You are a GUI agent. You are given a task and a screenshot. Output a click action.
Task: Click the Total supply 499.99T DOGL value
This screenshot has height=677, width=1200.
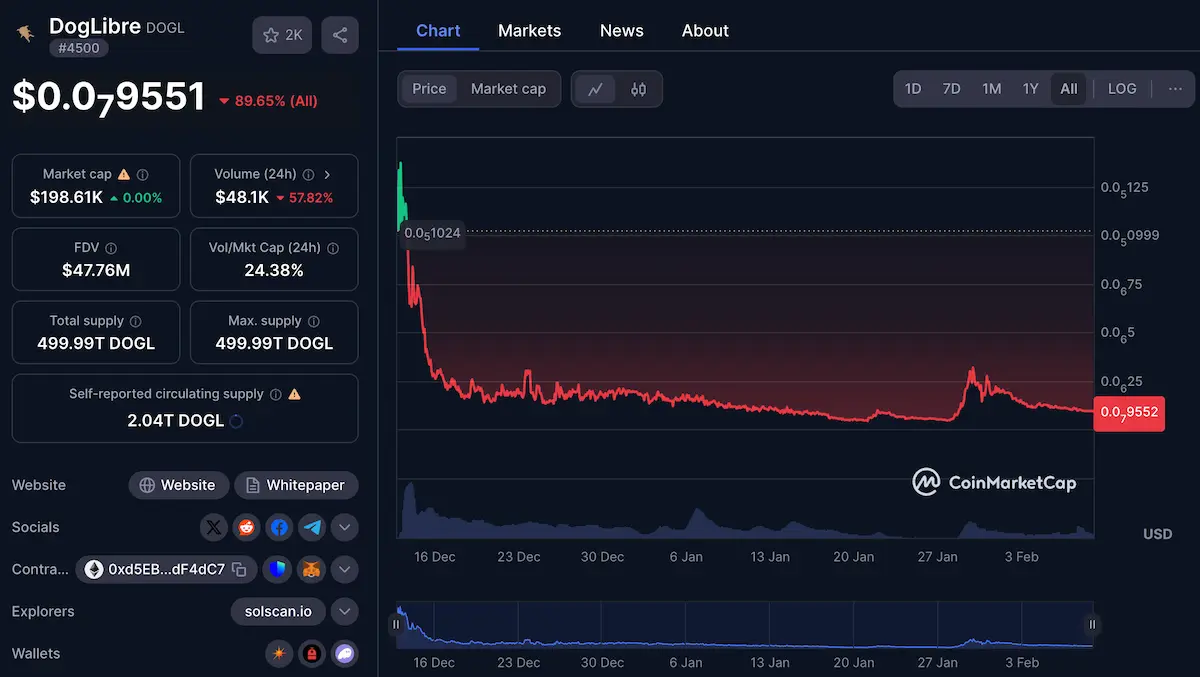coord(96,343)
